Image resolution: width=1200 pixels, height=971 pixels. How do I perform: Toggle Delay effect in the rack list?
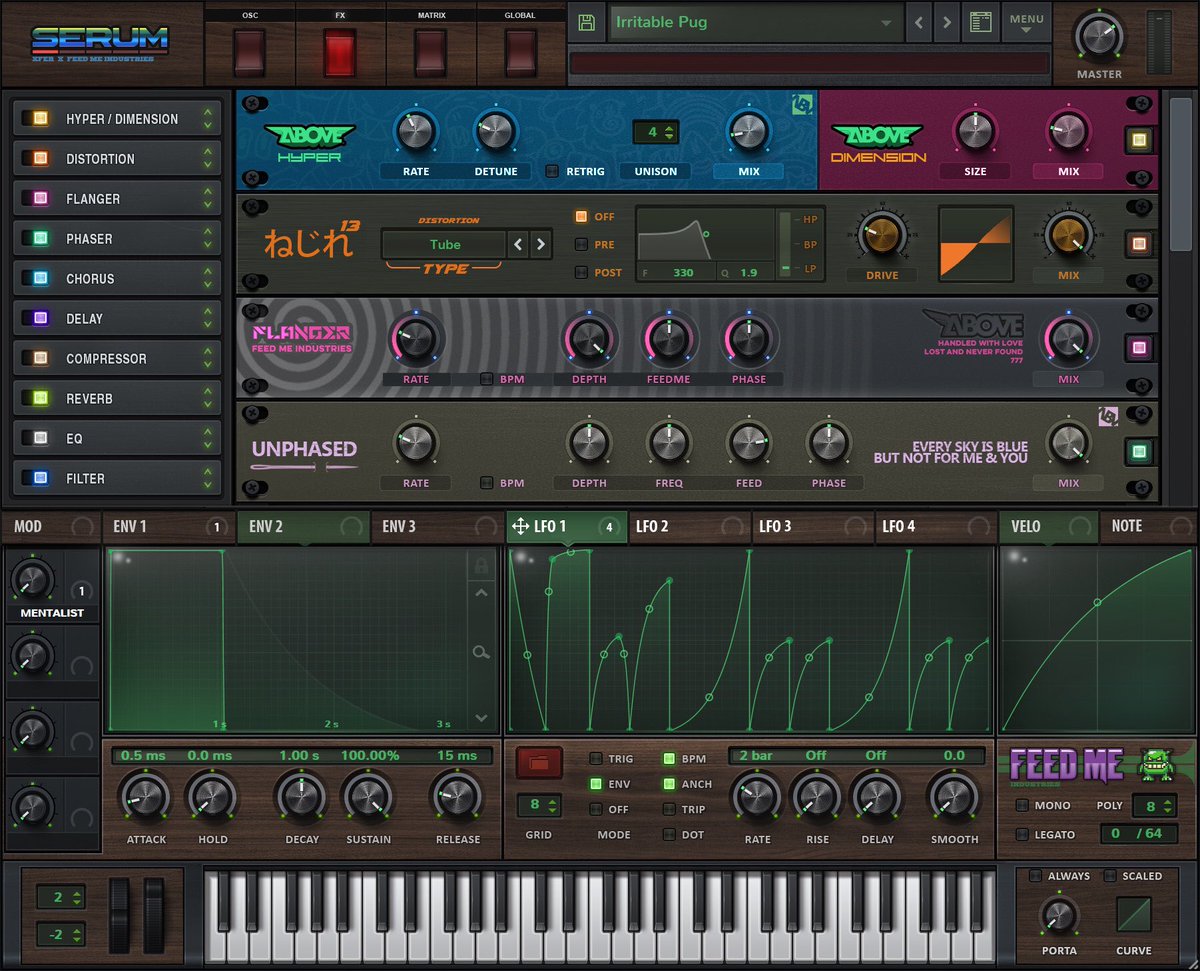tap(41, 318)
